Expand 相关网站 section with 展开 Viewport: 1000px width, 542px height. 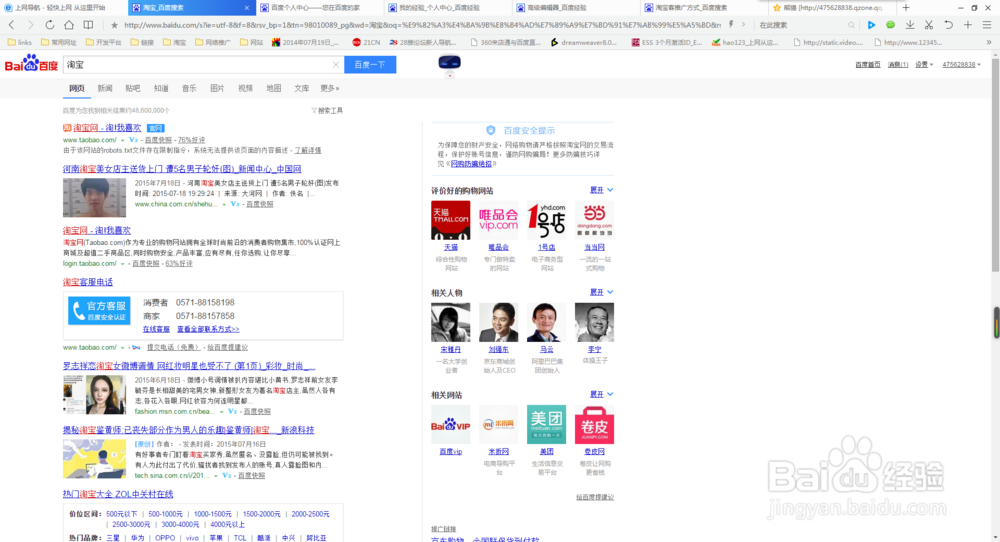pyautogui.click(x=601, y=394)
